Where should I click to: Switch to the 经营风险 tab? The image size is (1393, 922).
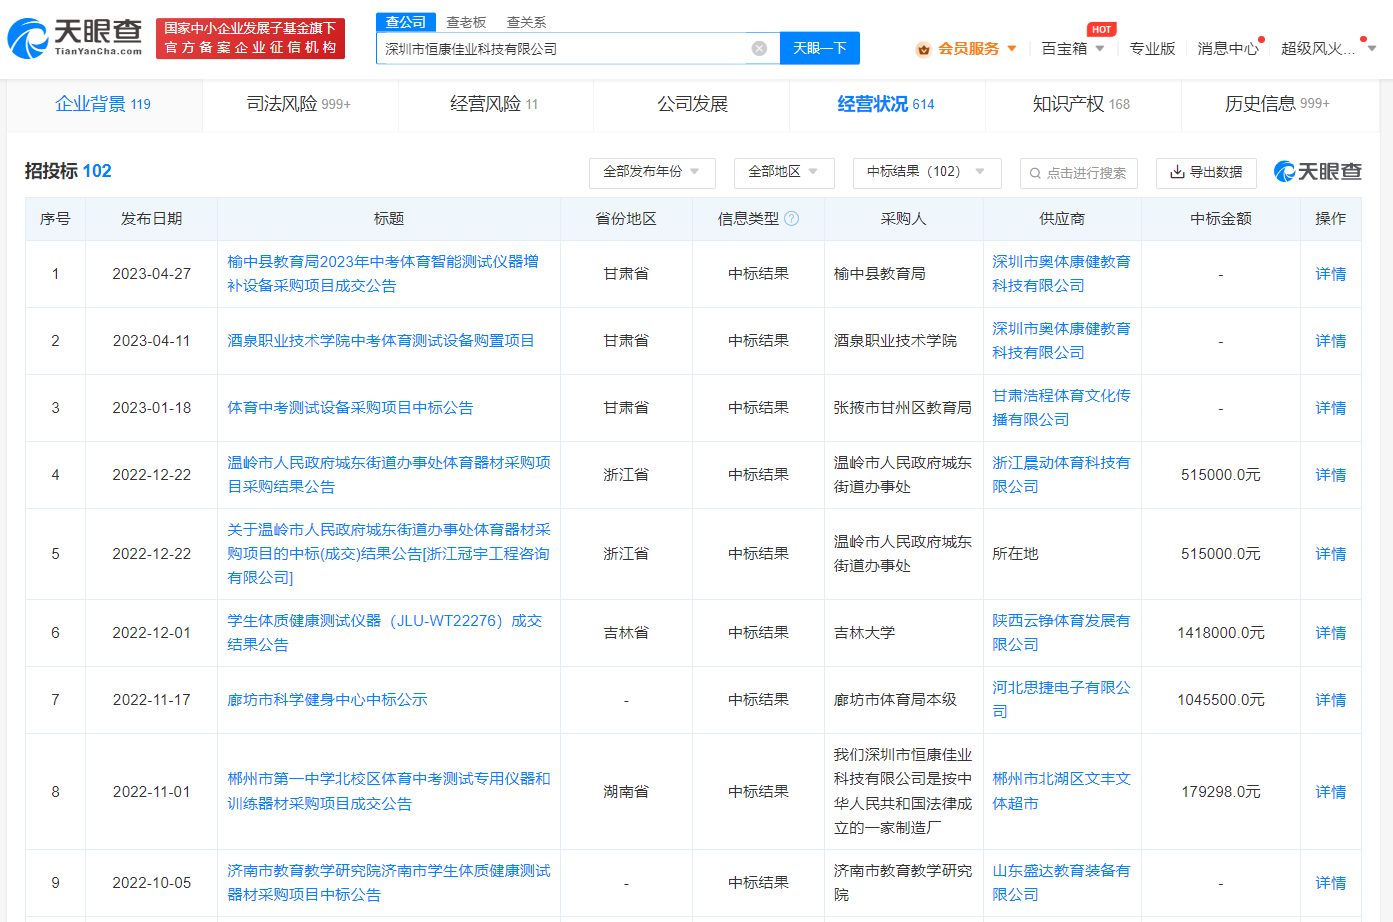coord(494,104)
